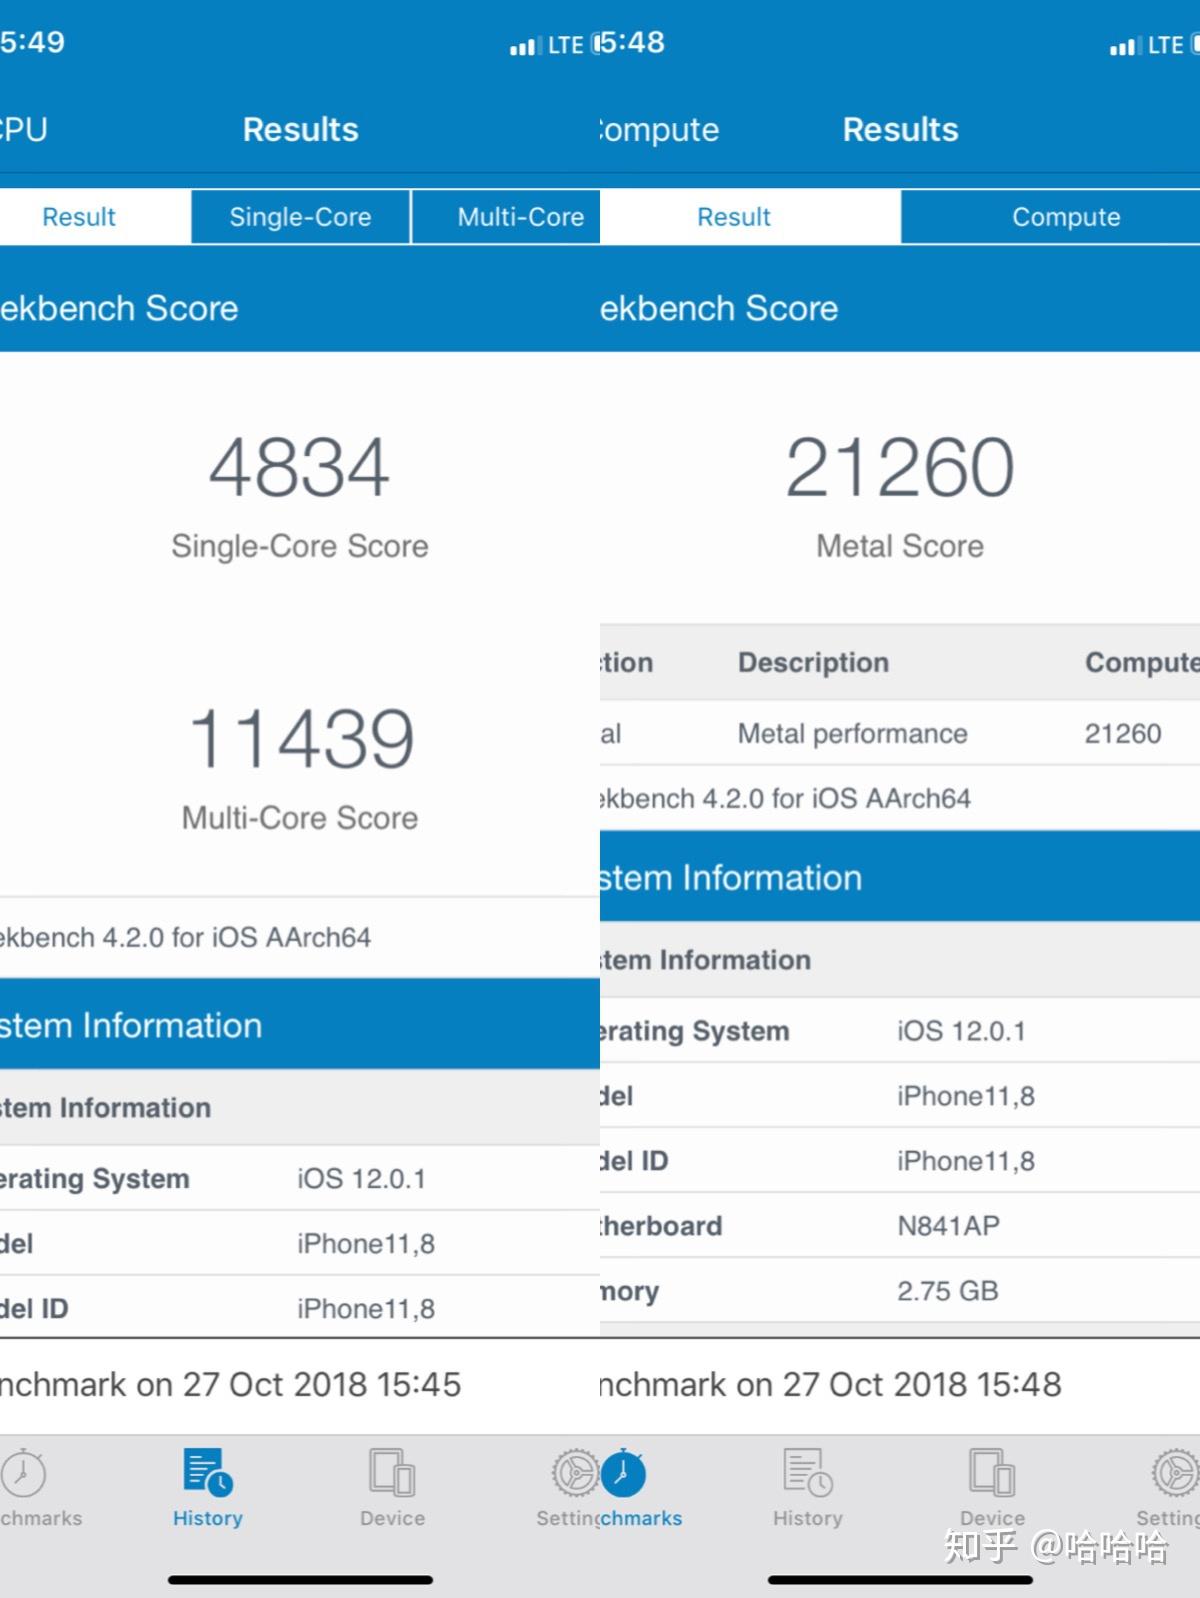Tap System Information blue header on left
Screen dimensions: 1200x1598
[x=300, y=1025]
